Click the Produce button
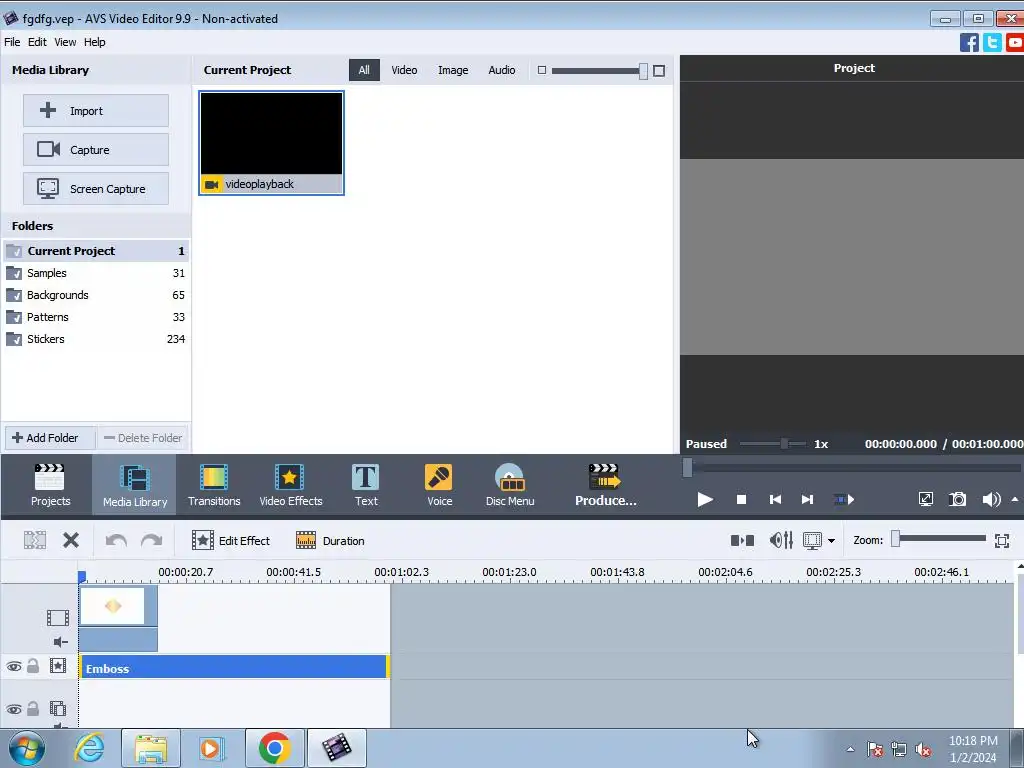 (605, 485)
